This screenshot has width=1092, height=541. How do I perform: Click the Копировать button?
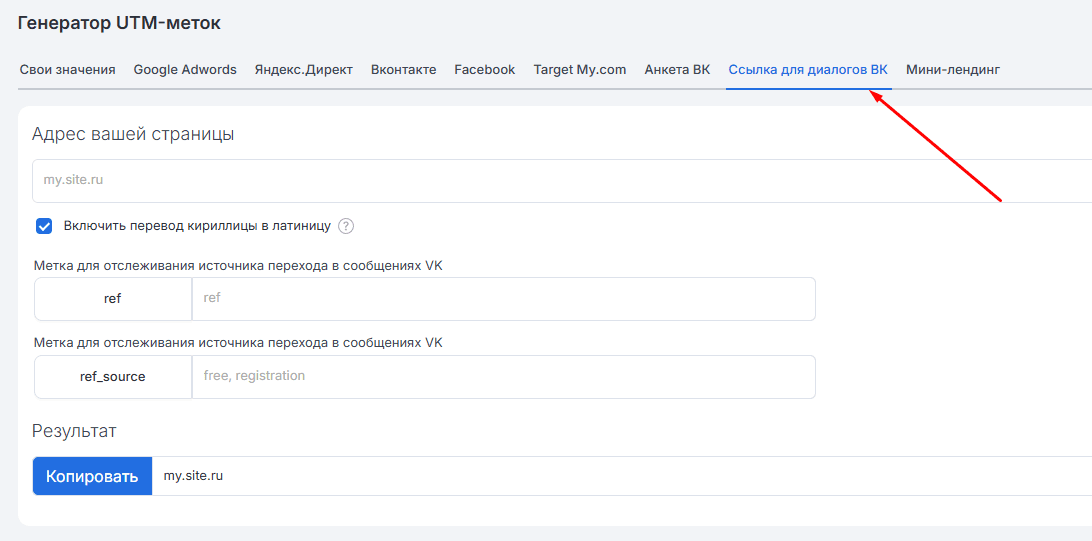pyautogui.click(x=93, y=476)
